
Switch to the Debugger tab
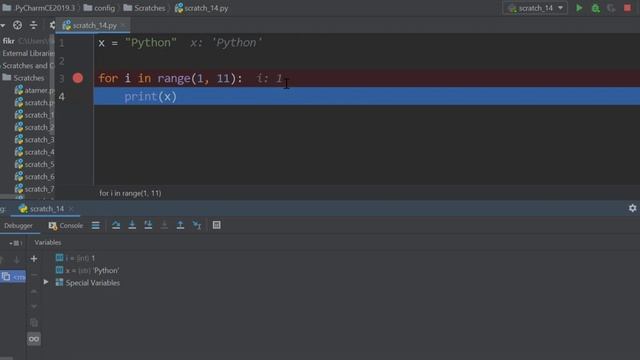point(18,225)
